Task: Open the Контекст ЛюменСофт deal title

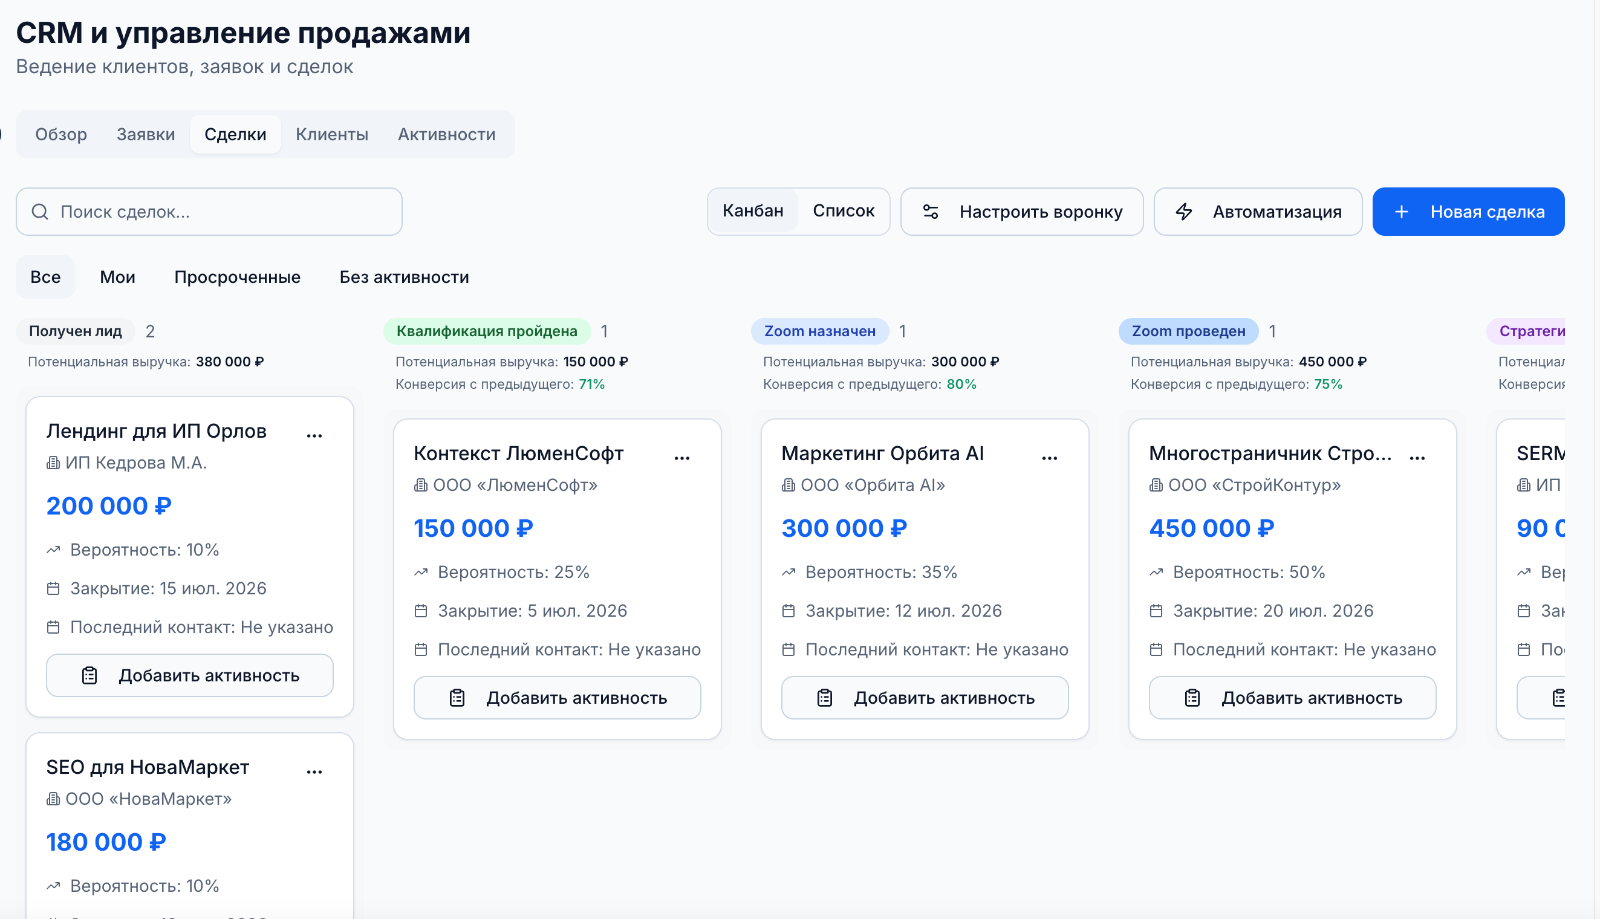Action: (x=519, y=453)
